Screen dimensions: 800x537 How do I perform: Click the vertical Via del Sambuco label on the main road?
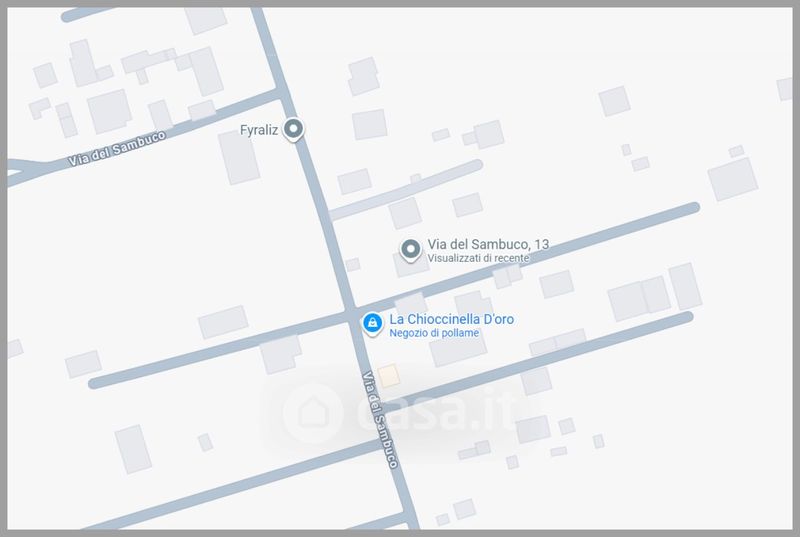[380, 420]
